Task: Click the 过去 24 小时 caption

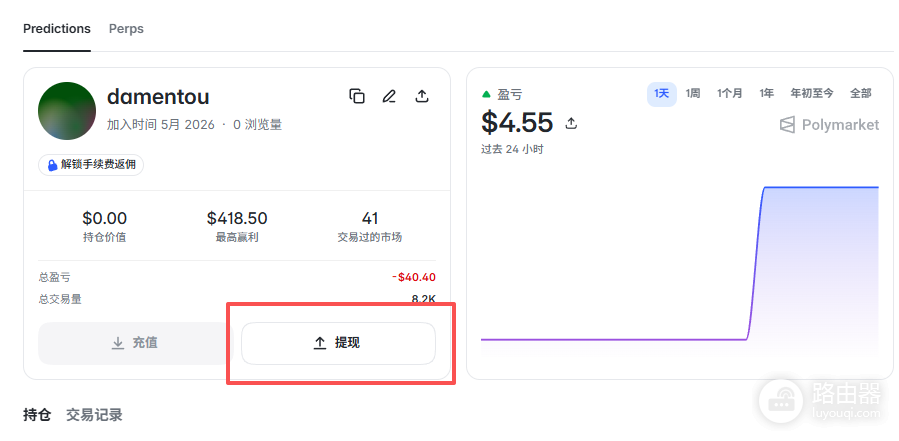Action: [x=513, y=149]
